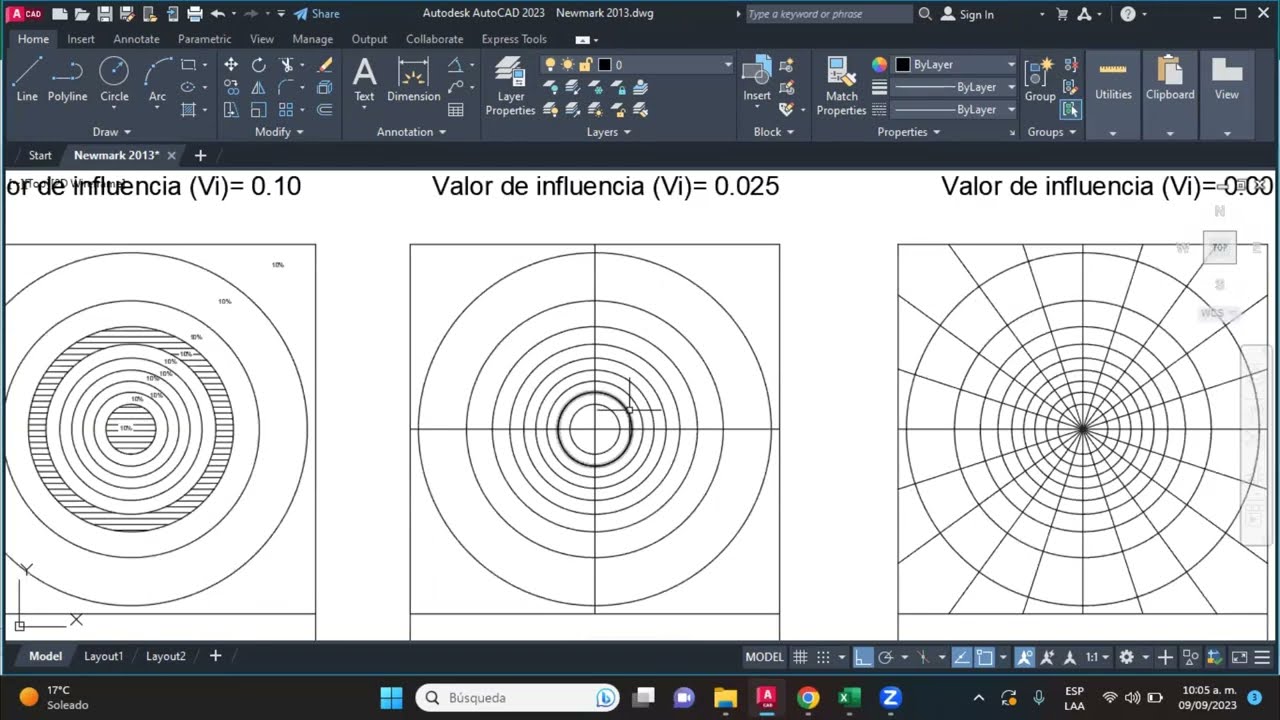Close the Newmark 2013 drawing tab
This screenshot has width=1280, height=720.
[x=171, y=155]
